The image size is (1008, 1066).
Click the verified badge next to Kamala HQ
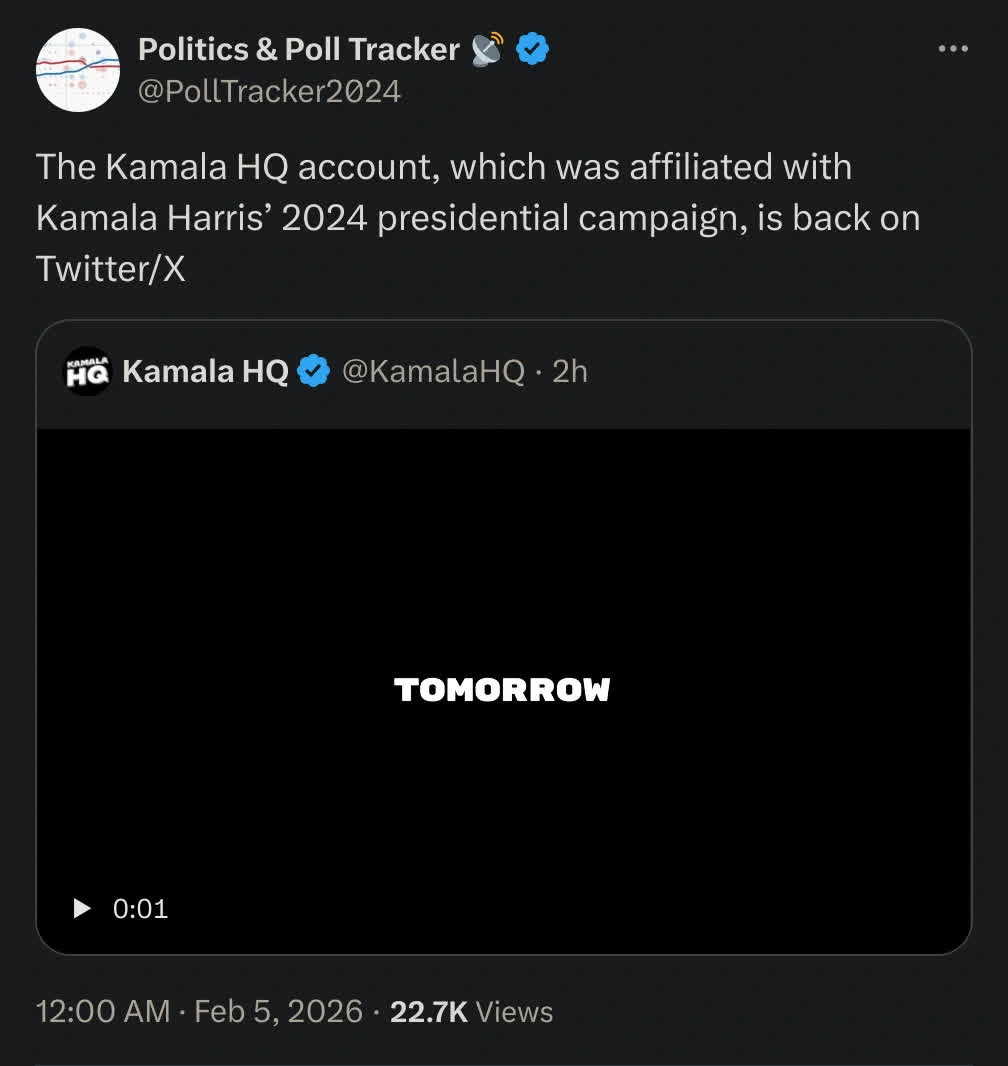(314, 370)
